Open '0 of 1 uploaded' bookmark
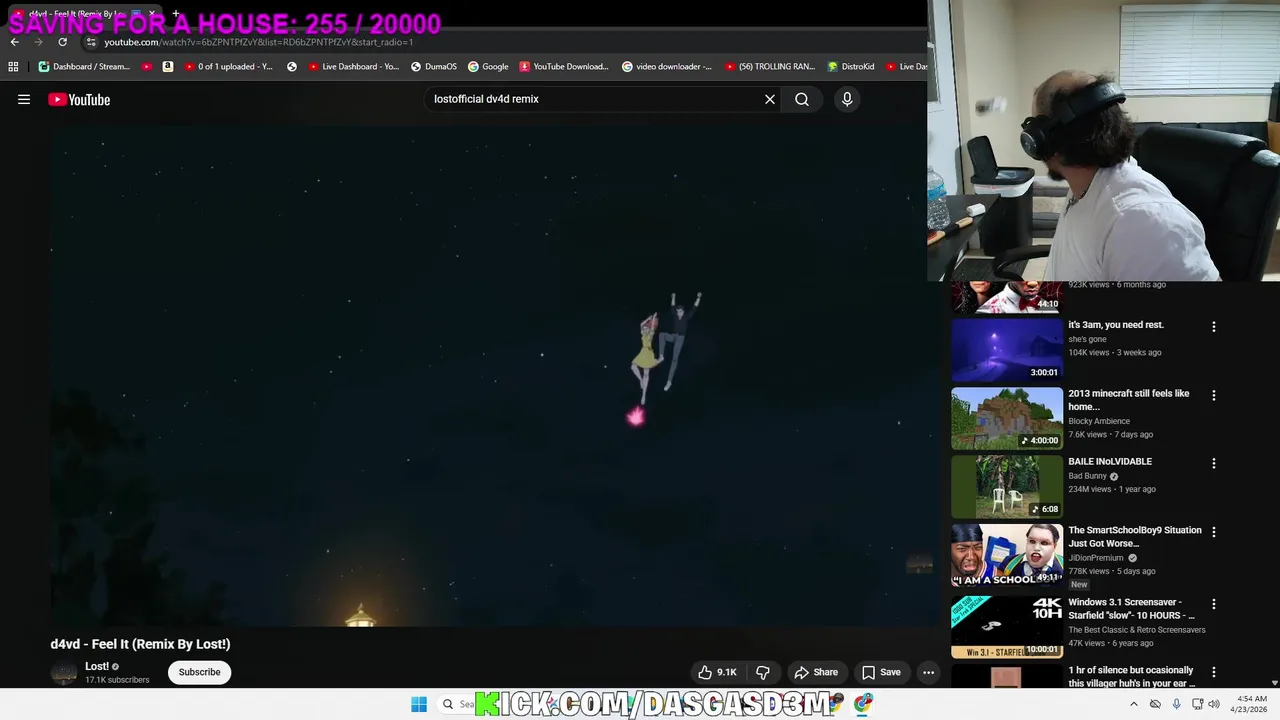 tap(228, 67)
